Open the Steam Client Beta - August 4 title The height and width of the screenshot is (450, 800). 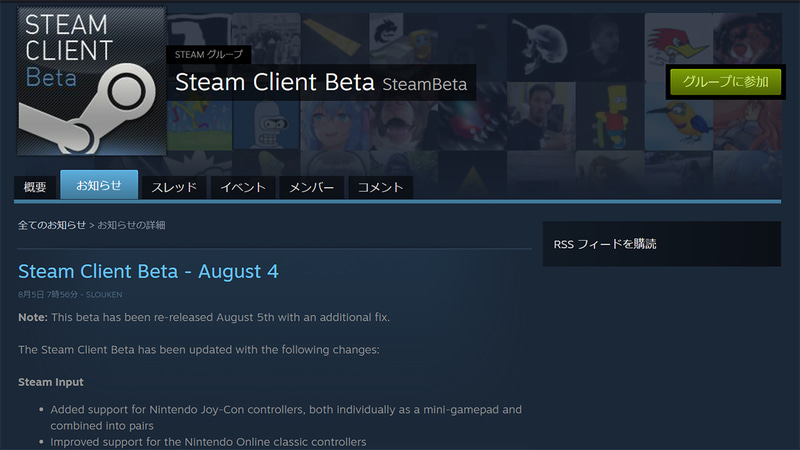tap(148, 271)
